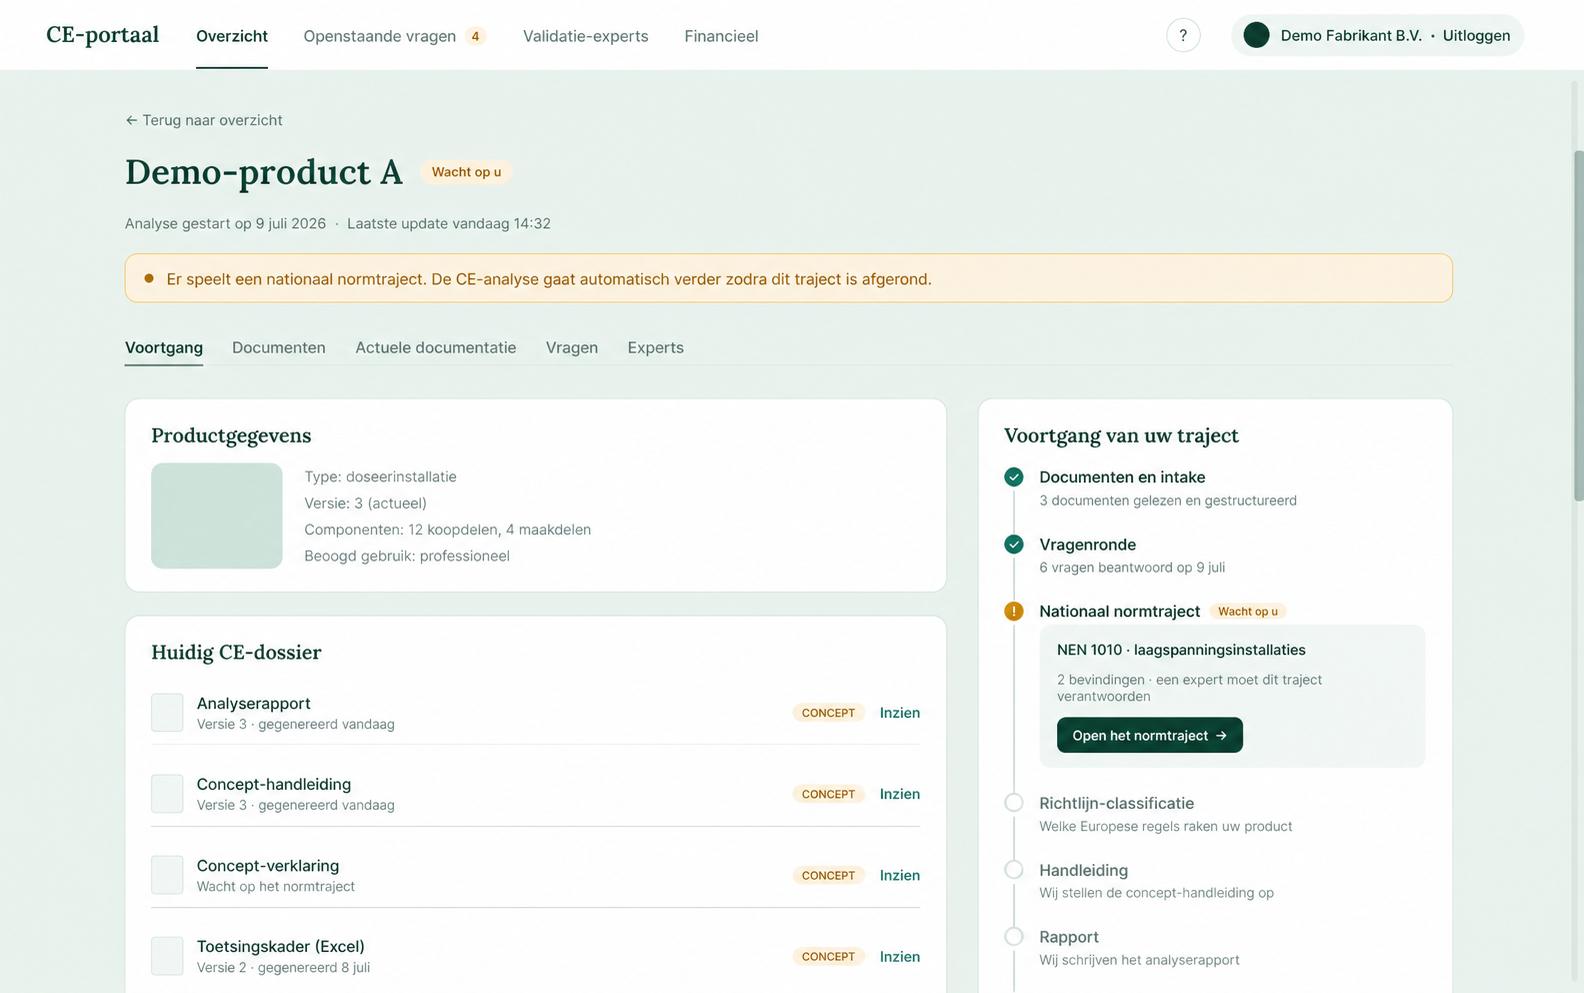Click the product image placeholder thumbnail
This screenshot has width=1584, height=993.
pos(217,516)
